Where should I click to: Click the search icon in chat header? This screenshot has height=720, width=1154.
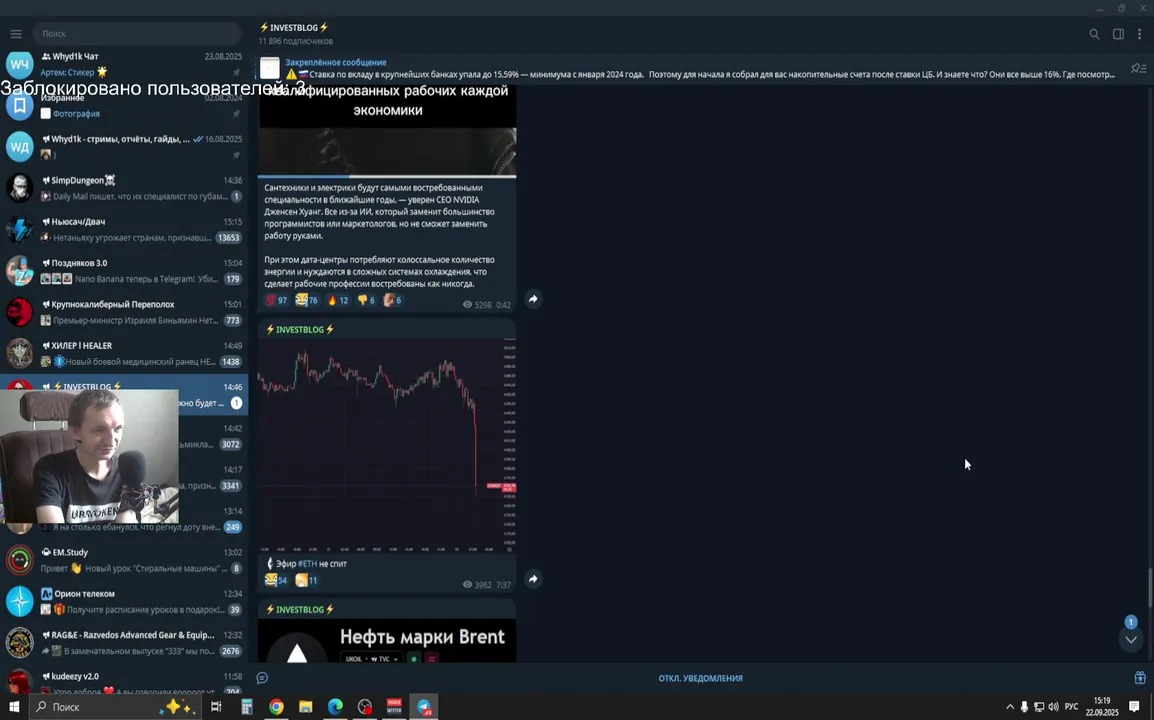pyautogui.click(x=1094, y=34)
